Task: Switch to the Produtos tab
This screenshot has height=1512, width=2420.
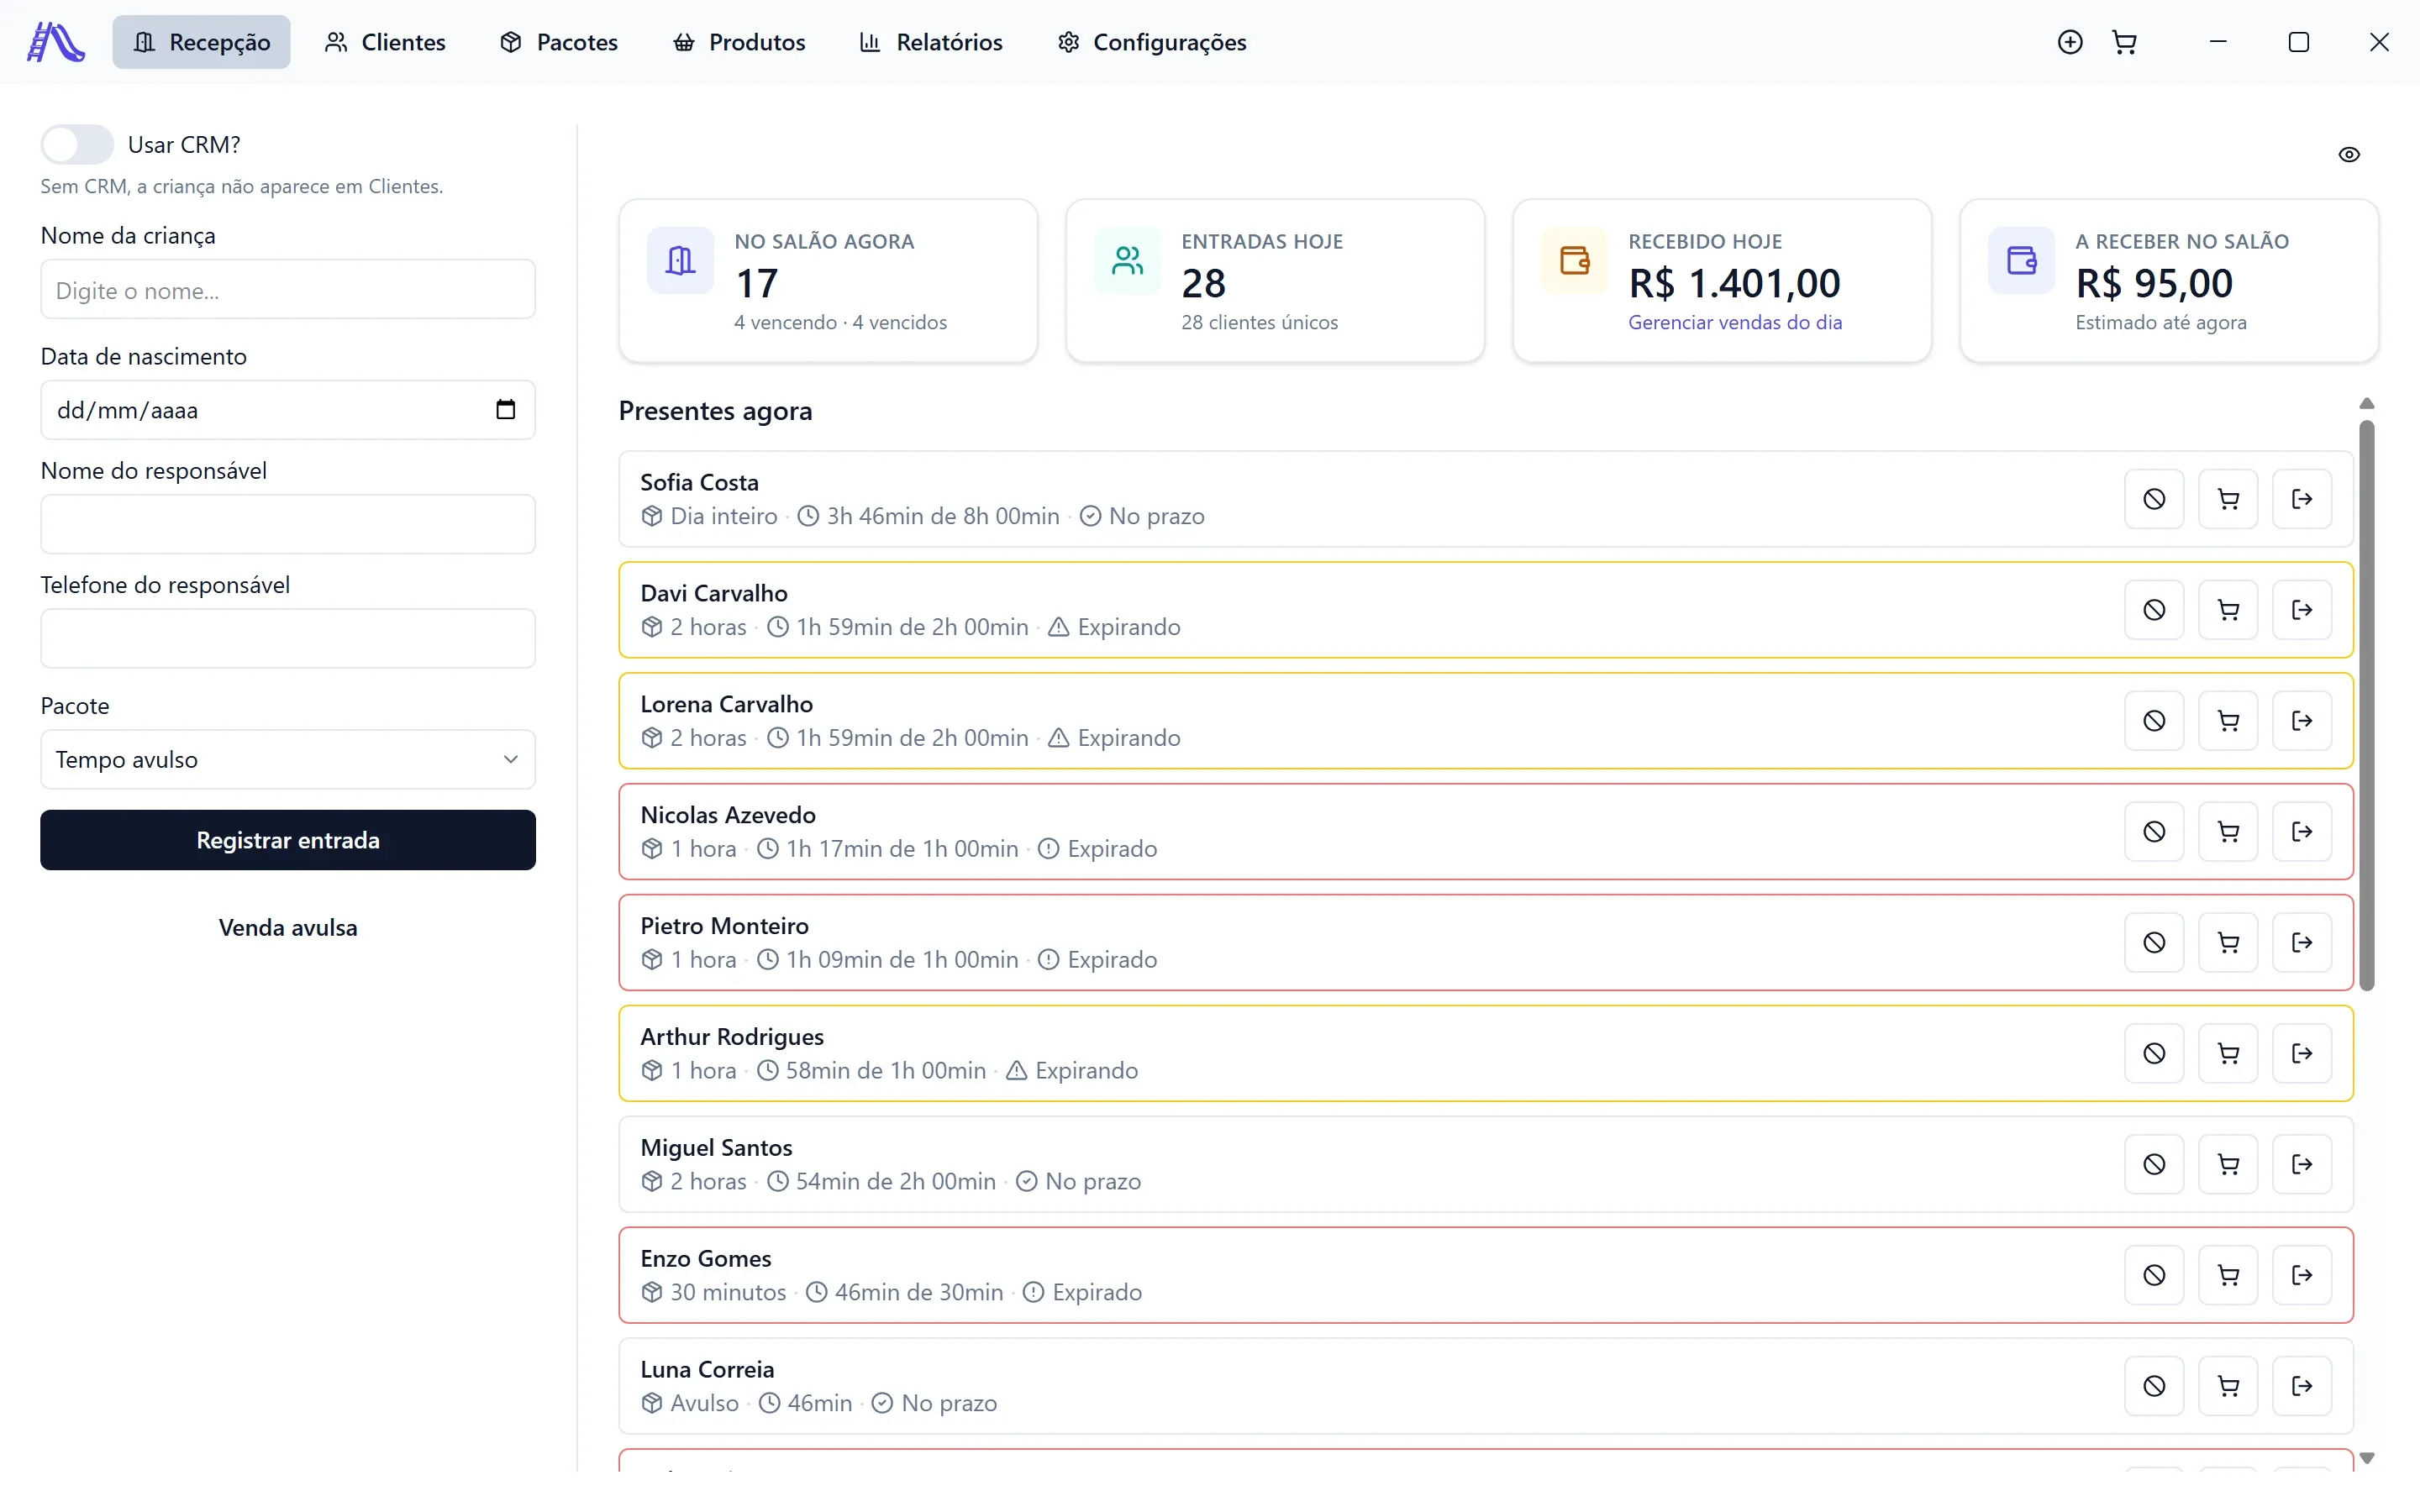Action: 739,42
